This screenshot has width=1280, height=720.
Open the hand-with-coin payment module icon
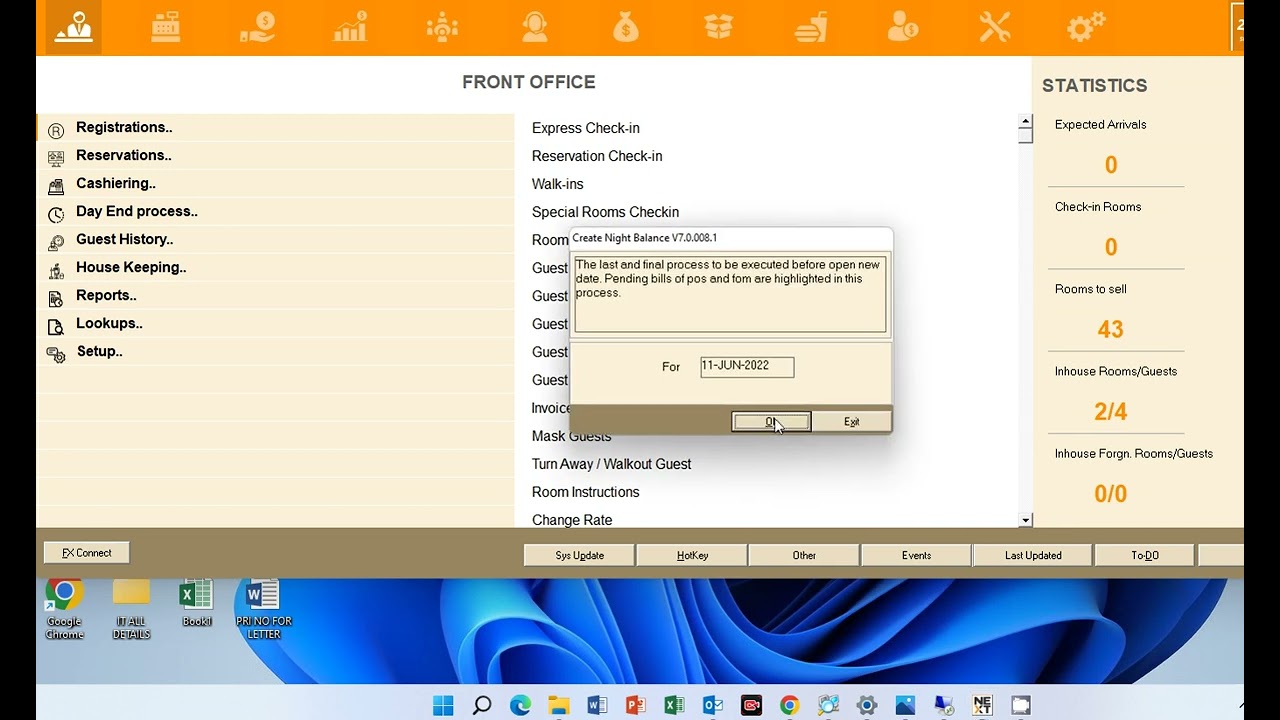point(258,27)
